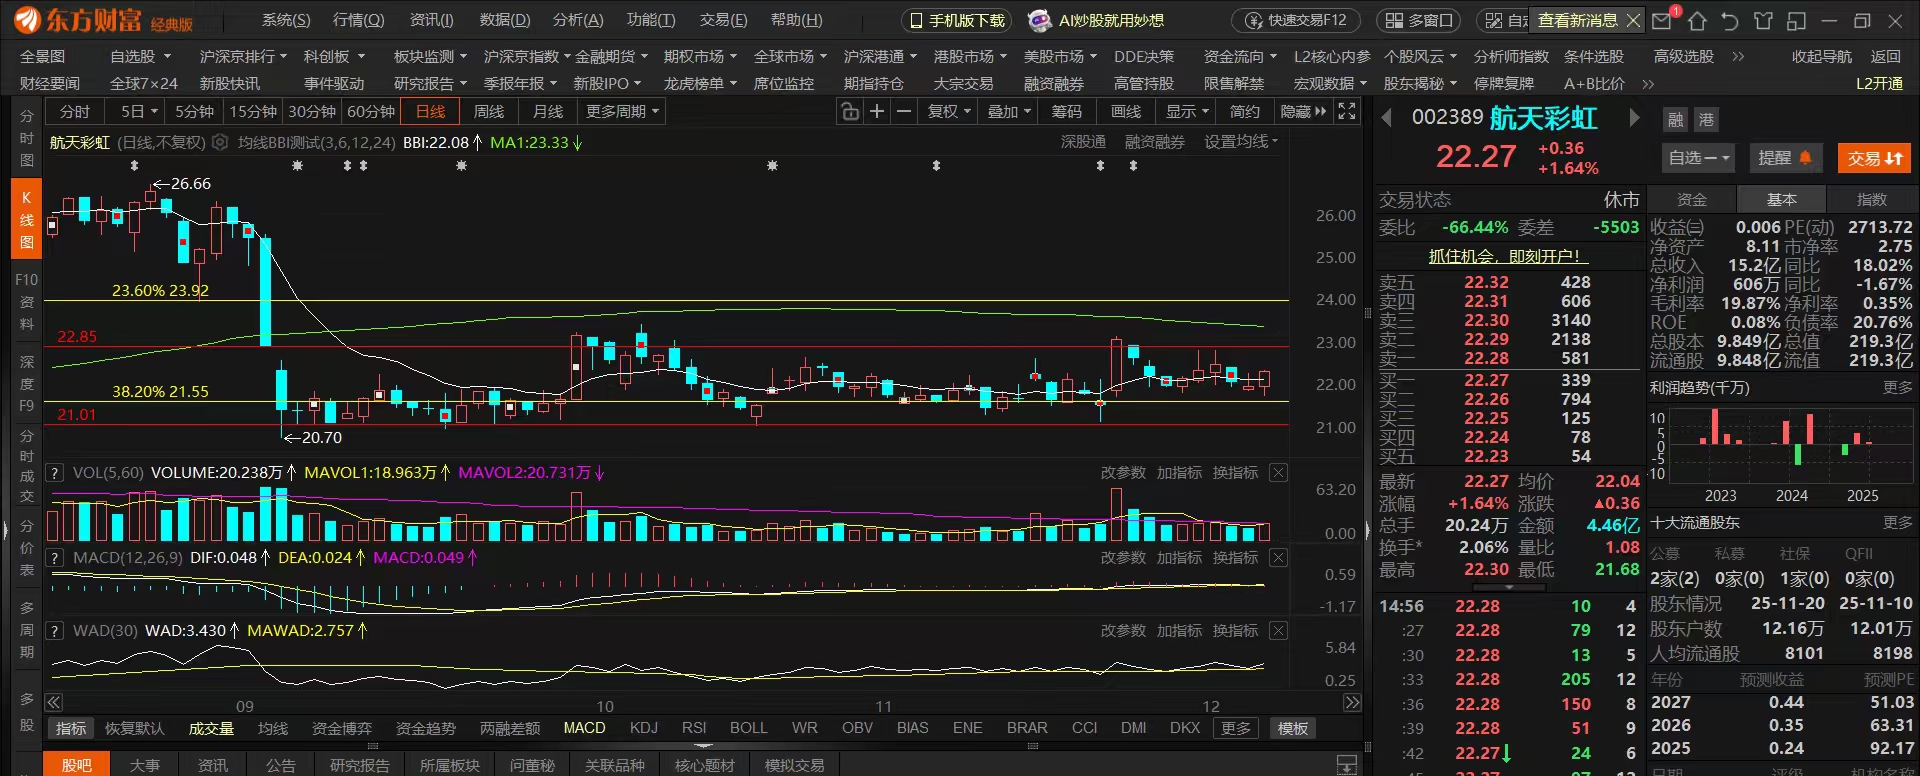Expand the 叠加 overlay dropdown

click(1009, 112)
